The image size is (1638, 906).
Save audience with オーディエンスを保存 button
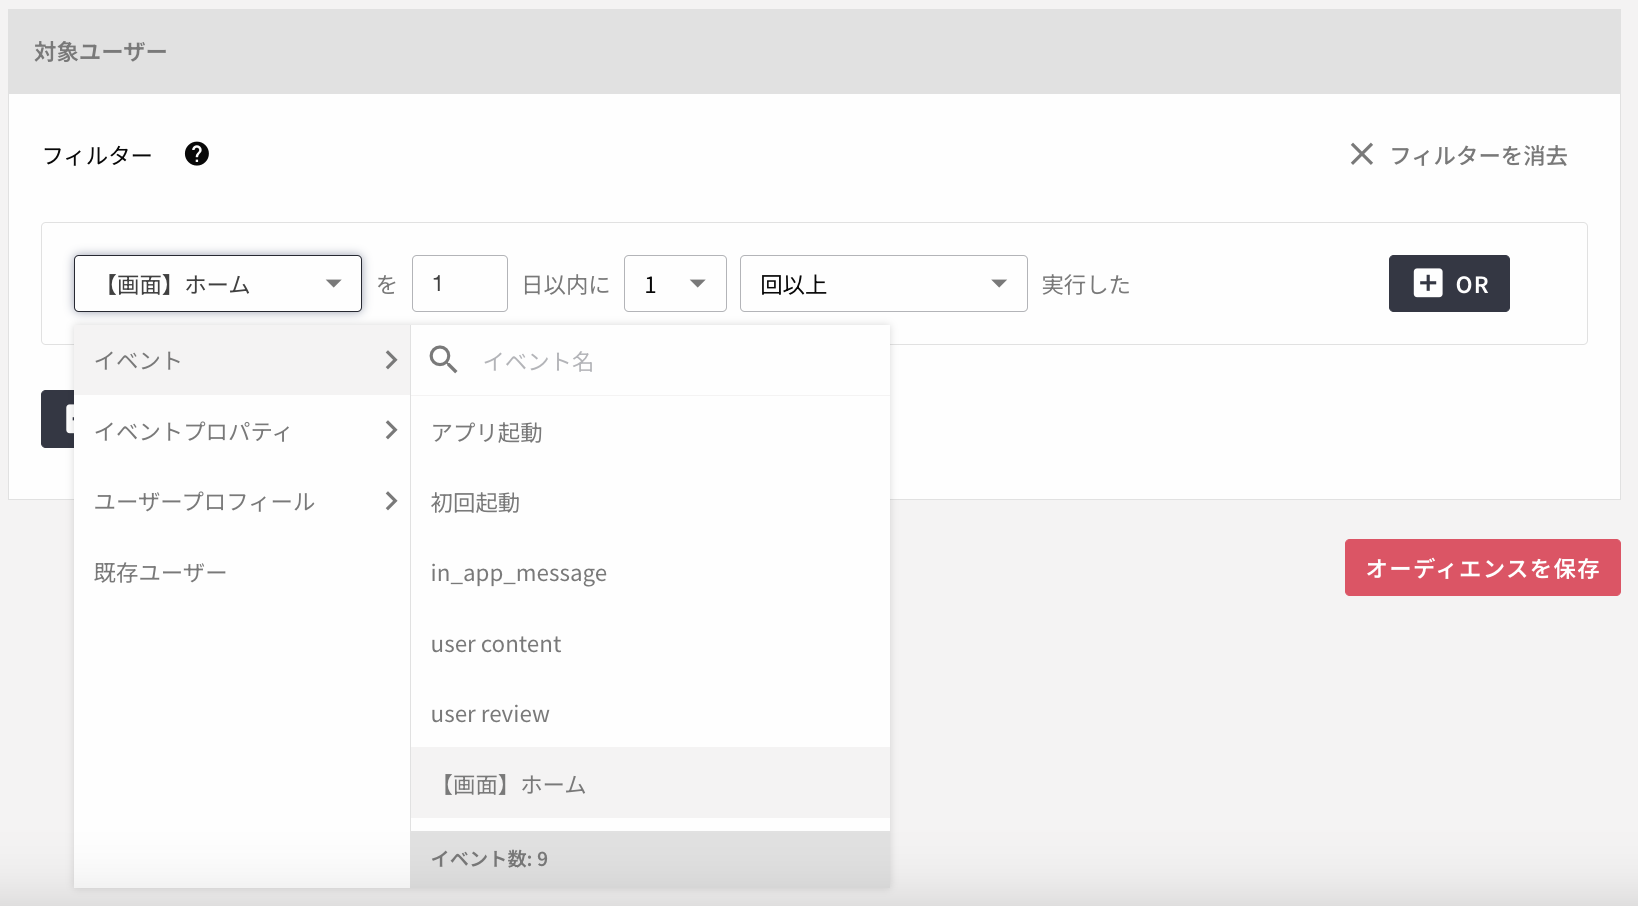[1482, 568]
